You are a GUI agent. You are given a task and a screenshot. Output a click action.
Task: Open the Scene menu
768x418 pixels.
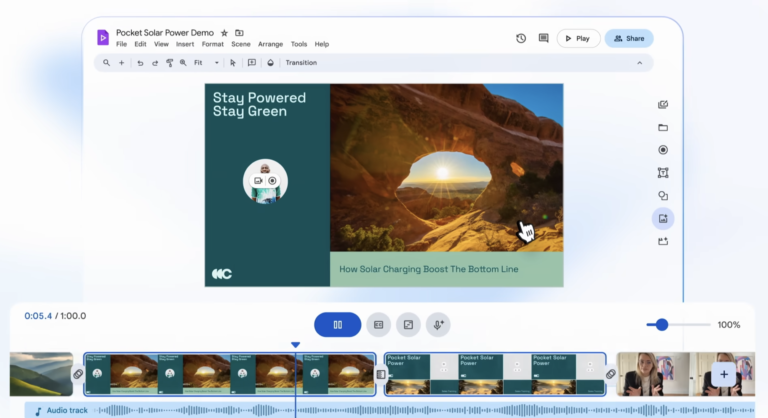click(241, 44)
